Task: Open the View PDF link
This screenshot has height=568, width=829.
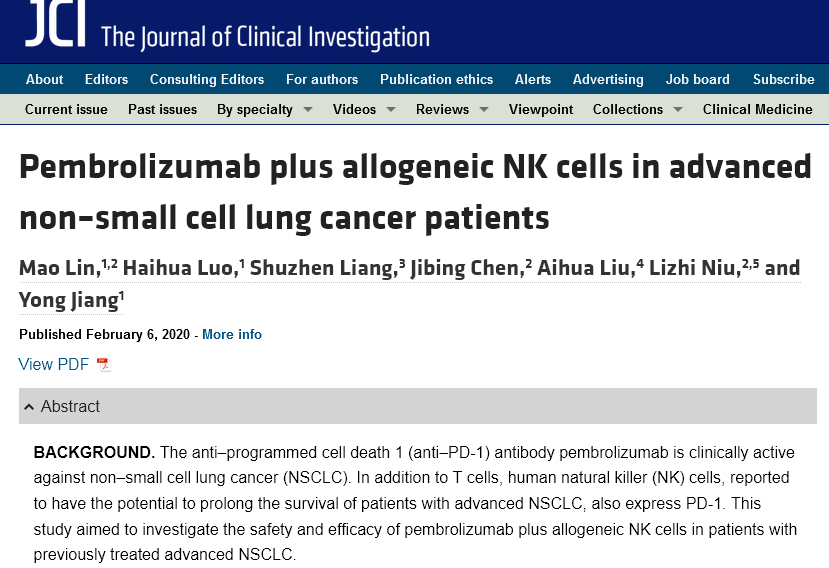Action: [x=53, y=364]
